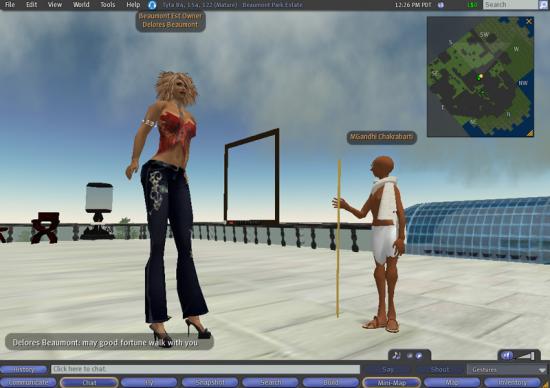This screenshot has width=550, height=388.
Task: Open the Map from bottom toolbar
Action: tap(452, 382)
